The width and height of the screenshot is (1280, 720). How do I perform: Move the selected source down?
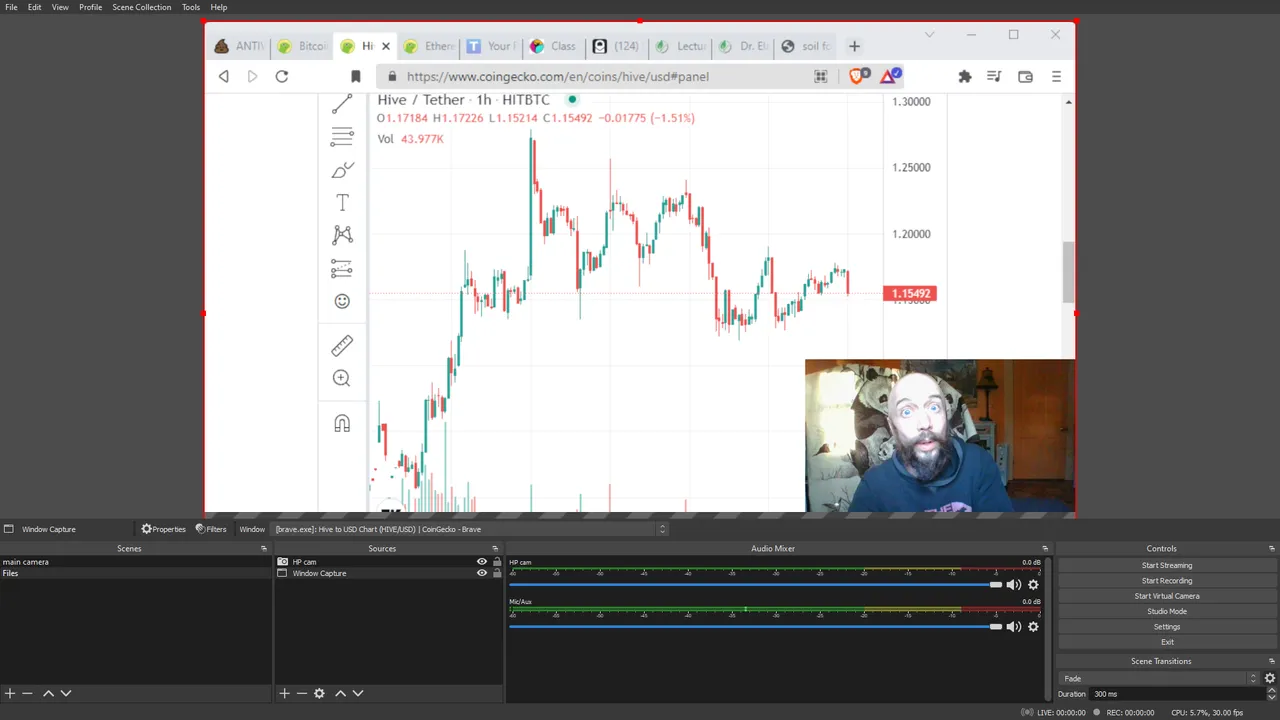click(x=358, y=693)
